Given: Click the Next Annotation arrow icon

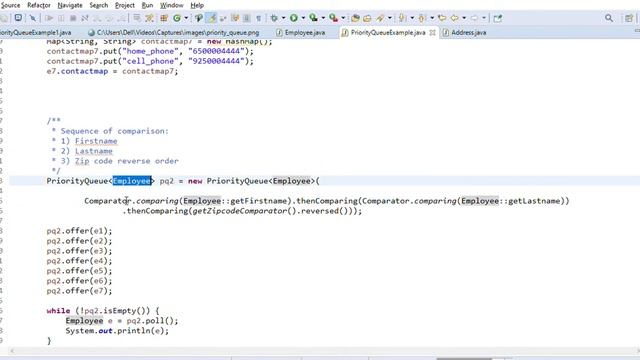Looking at the screenshot, I should click(402, 18).
